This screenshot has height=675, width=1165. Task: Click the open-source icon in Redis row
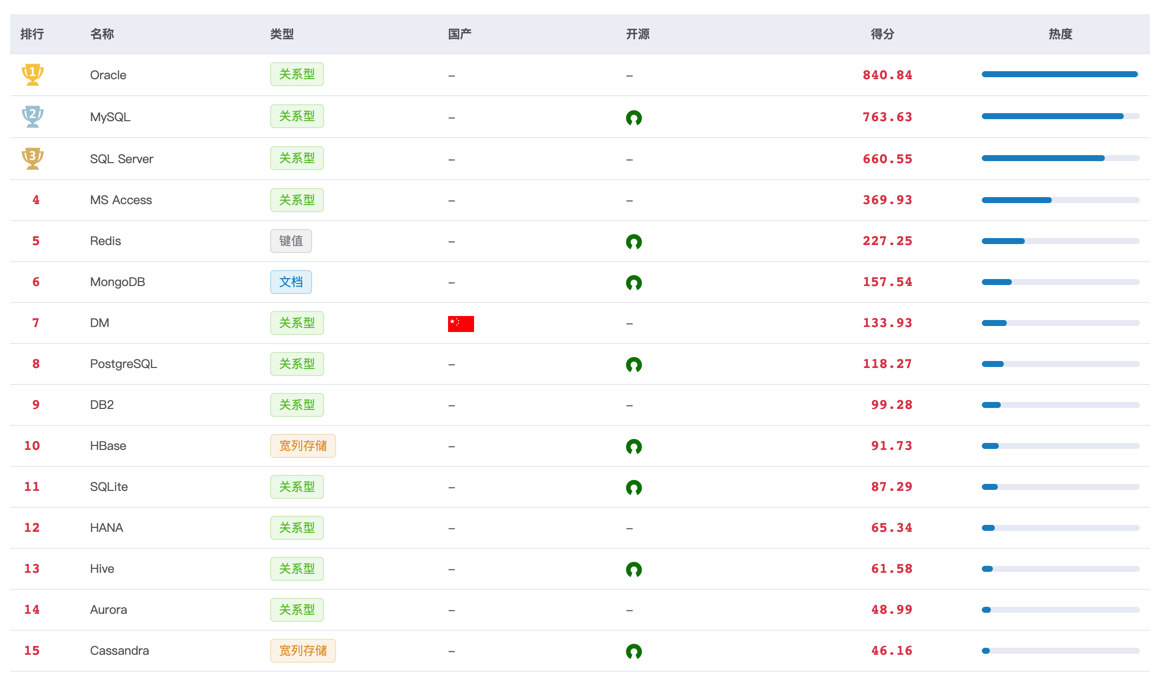coord(633,242)
